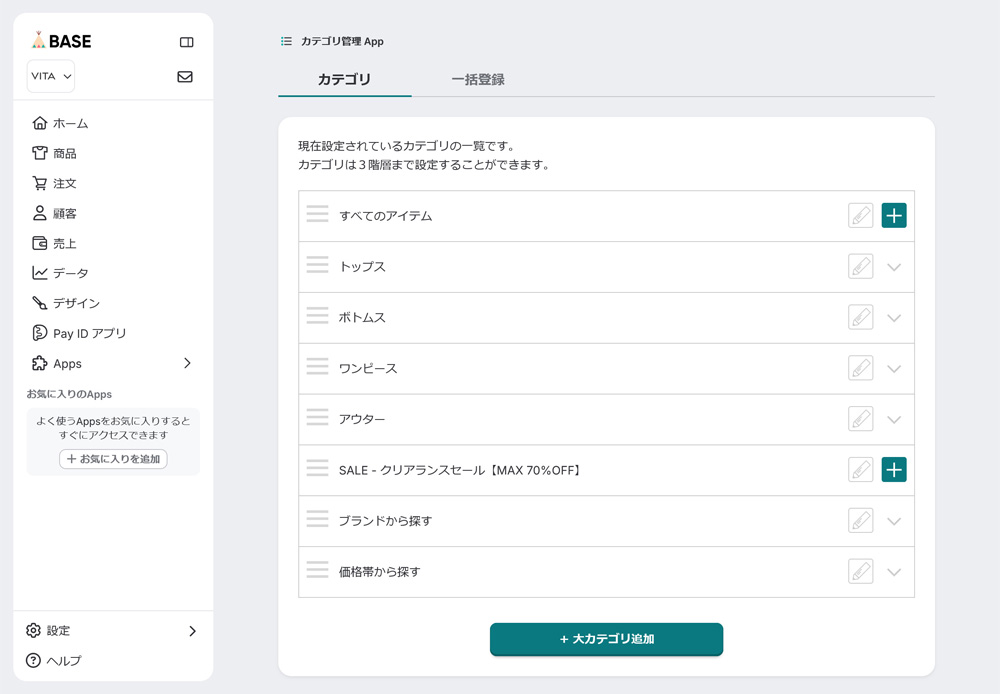1000x694 pixels.
Task: Click the pencil edit icon for トップス
Action: [860, 266]
